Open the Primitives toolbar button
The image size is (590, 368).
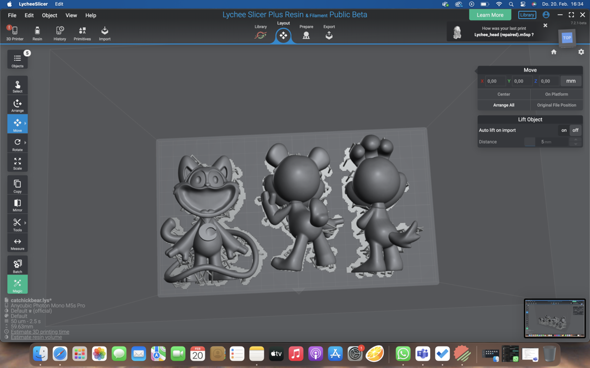pyautogui.click(x=82, y=33)
